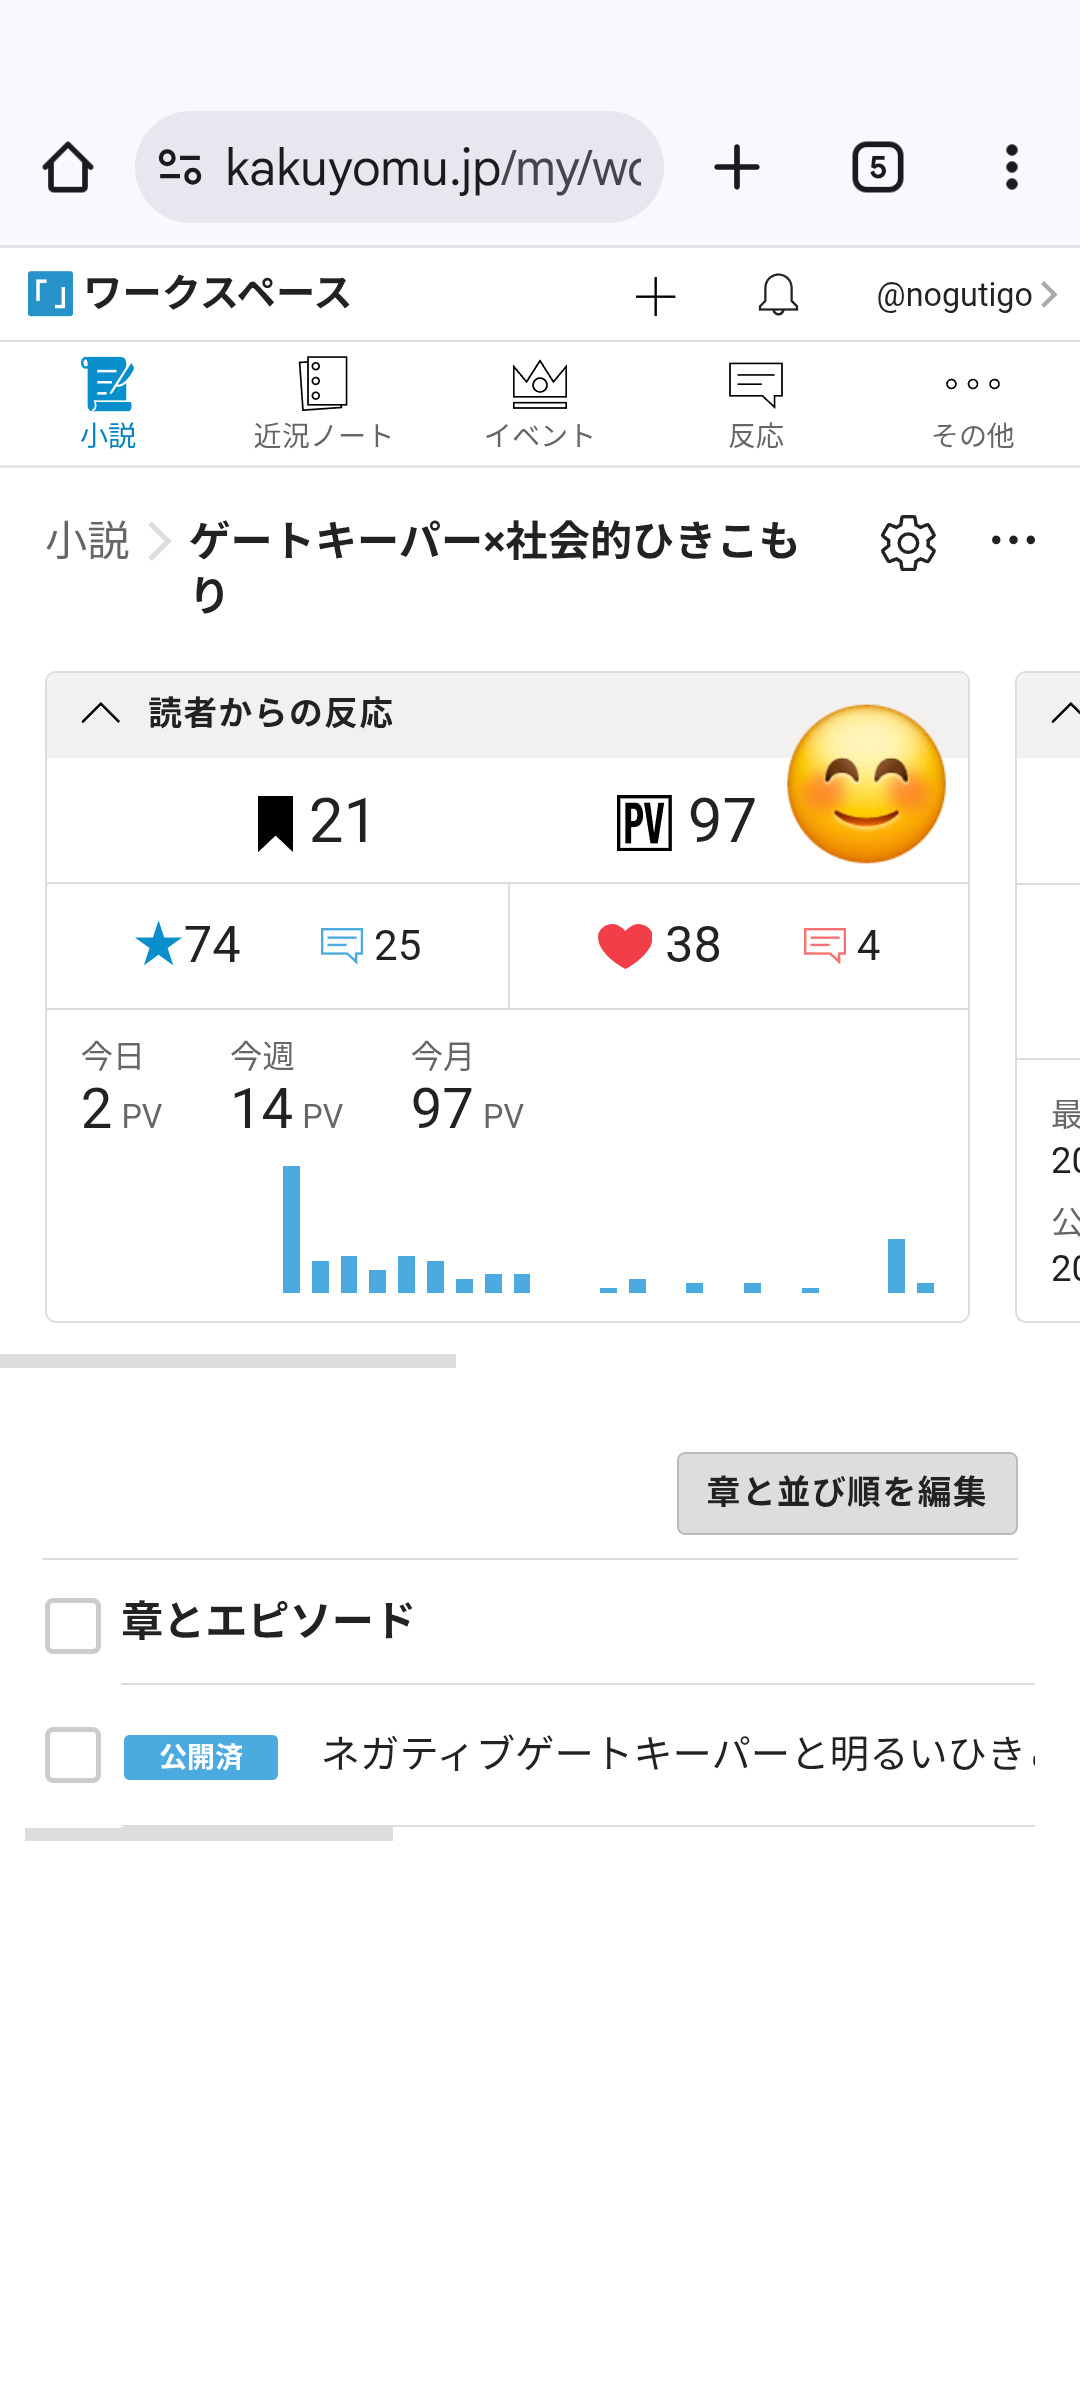This screenshot has width=1080, height=2400.
Task: Click the 章と並び順を編集 button
Action: click(847, 1493)
